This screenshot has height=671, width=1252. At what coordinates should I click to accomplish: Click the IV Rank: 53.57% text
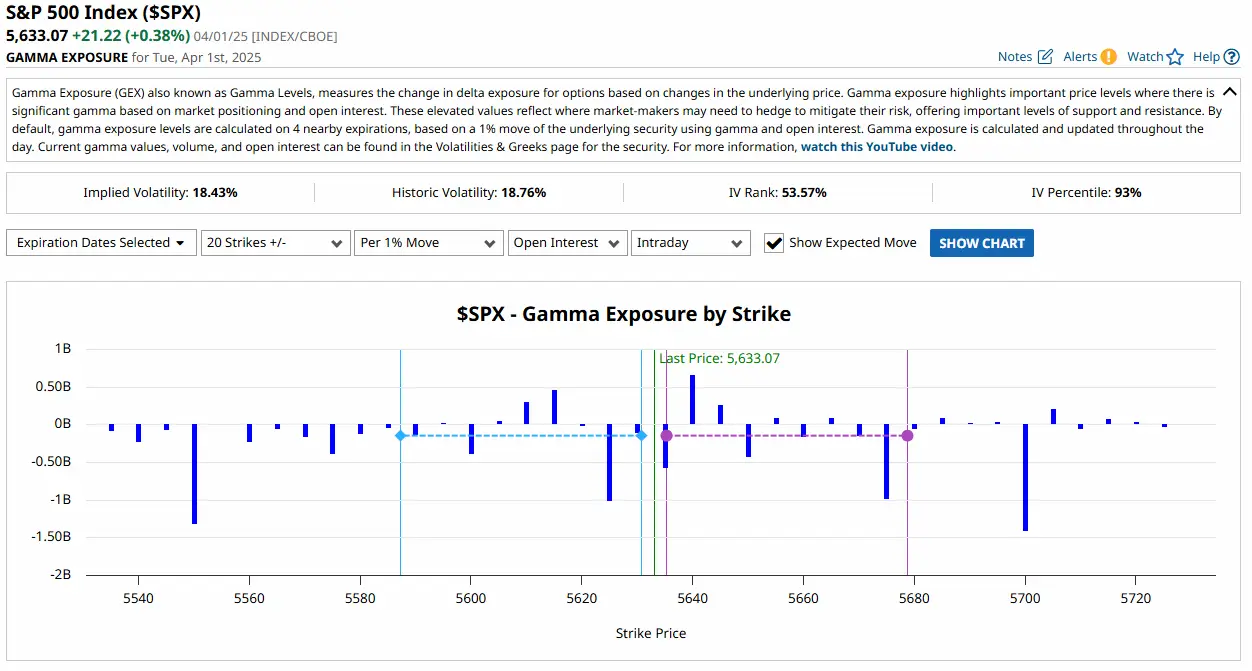(778, 192)
